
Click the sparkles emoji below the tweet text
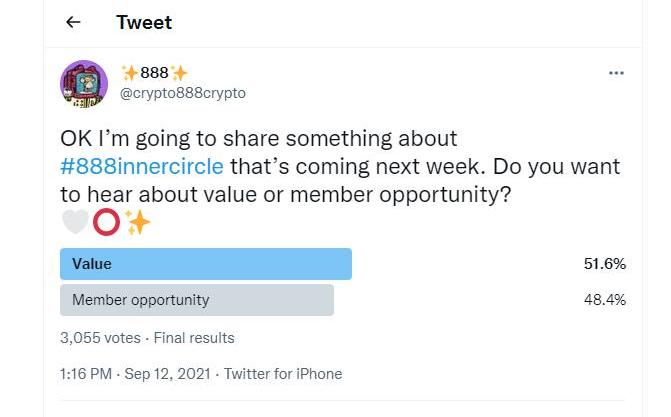[x=137, y=222]
